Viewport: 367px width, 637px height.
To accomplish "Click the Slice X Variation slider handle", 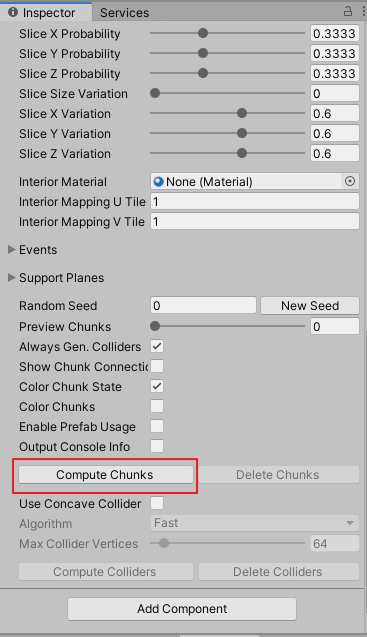I will coord(242,113).
